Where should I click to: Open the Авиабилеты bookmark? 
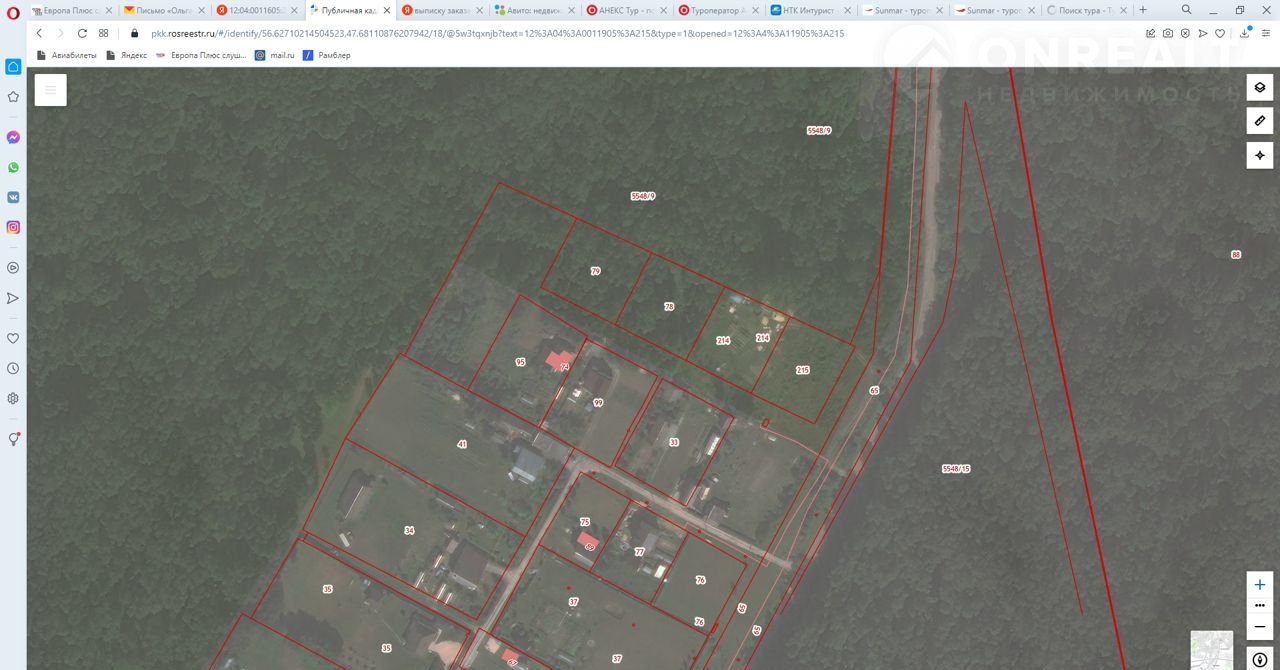(67, 55)
